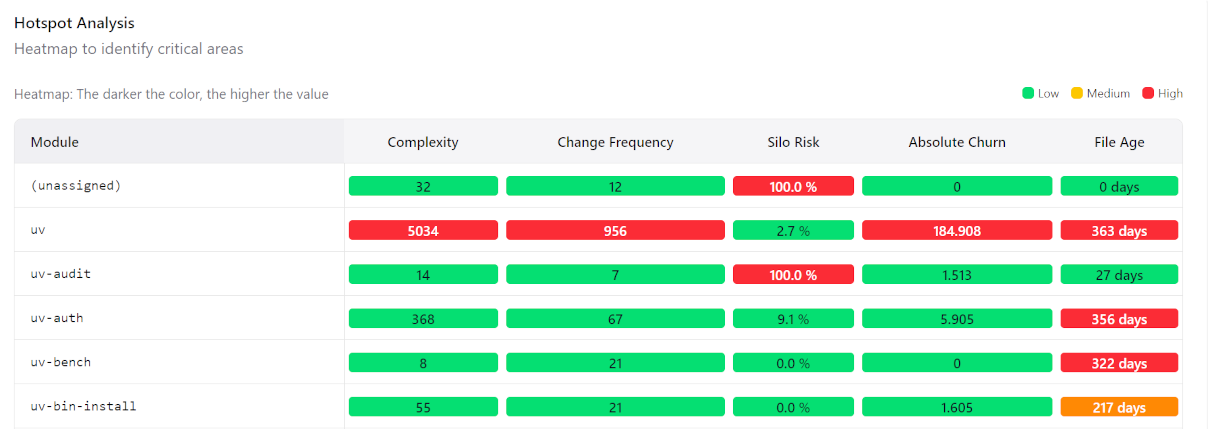Sort by the Absolute Churn column header
Image resolution: width=1220 pixels, height=429 pixels.
(957, 142)
